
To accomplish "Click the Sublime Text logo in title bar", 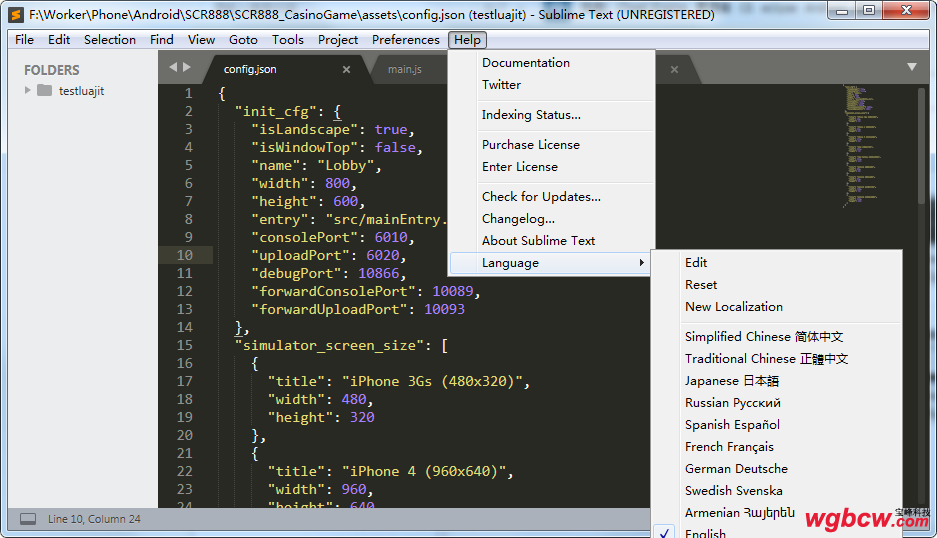I will 16,14.
